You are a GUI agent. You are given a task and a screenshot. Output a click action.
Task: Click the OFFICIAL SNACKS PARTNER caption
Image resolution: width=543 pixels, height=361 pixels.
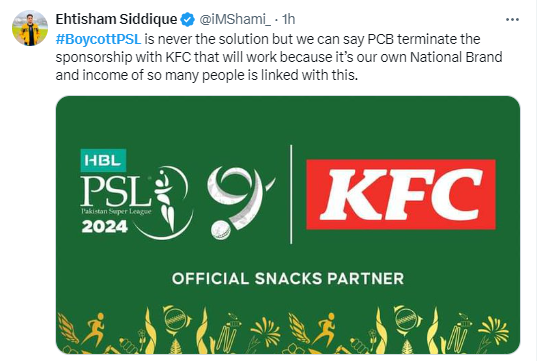point(288,279)
